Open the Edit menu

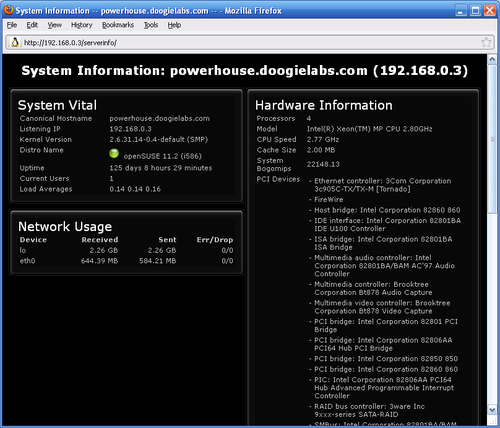pos(32,25)
